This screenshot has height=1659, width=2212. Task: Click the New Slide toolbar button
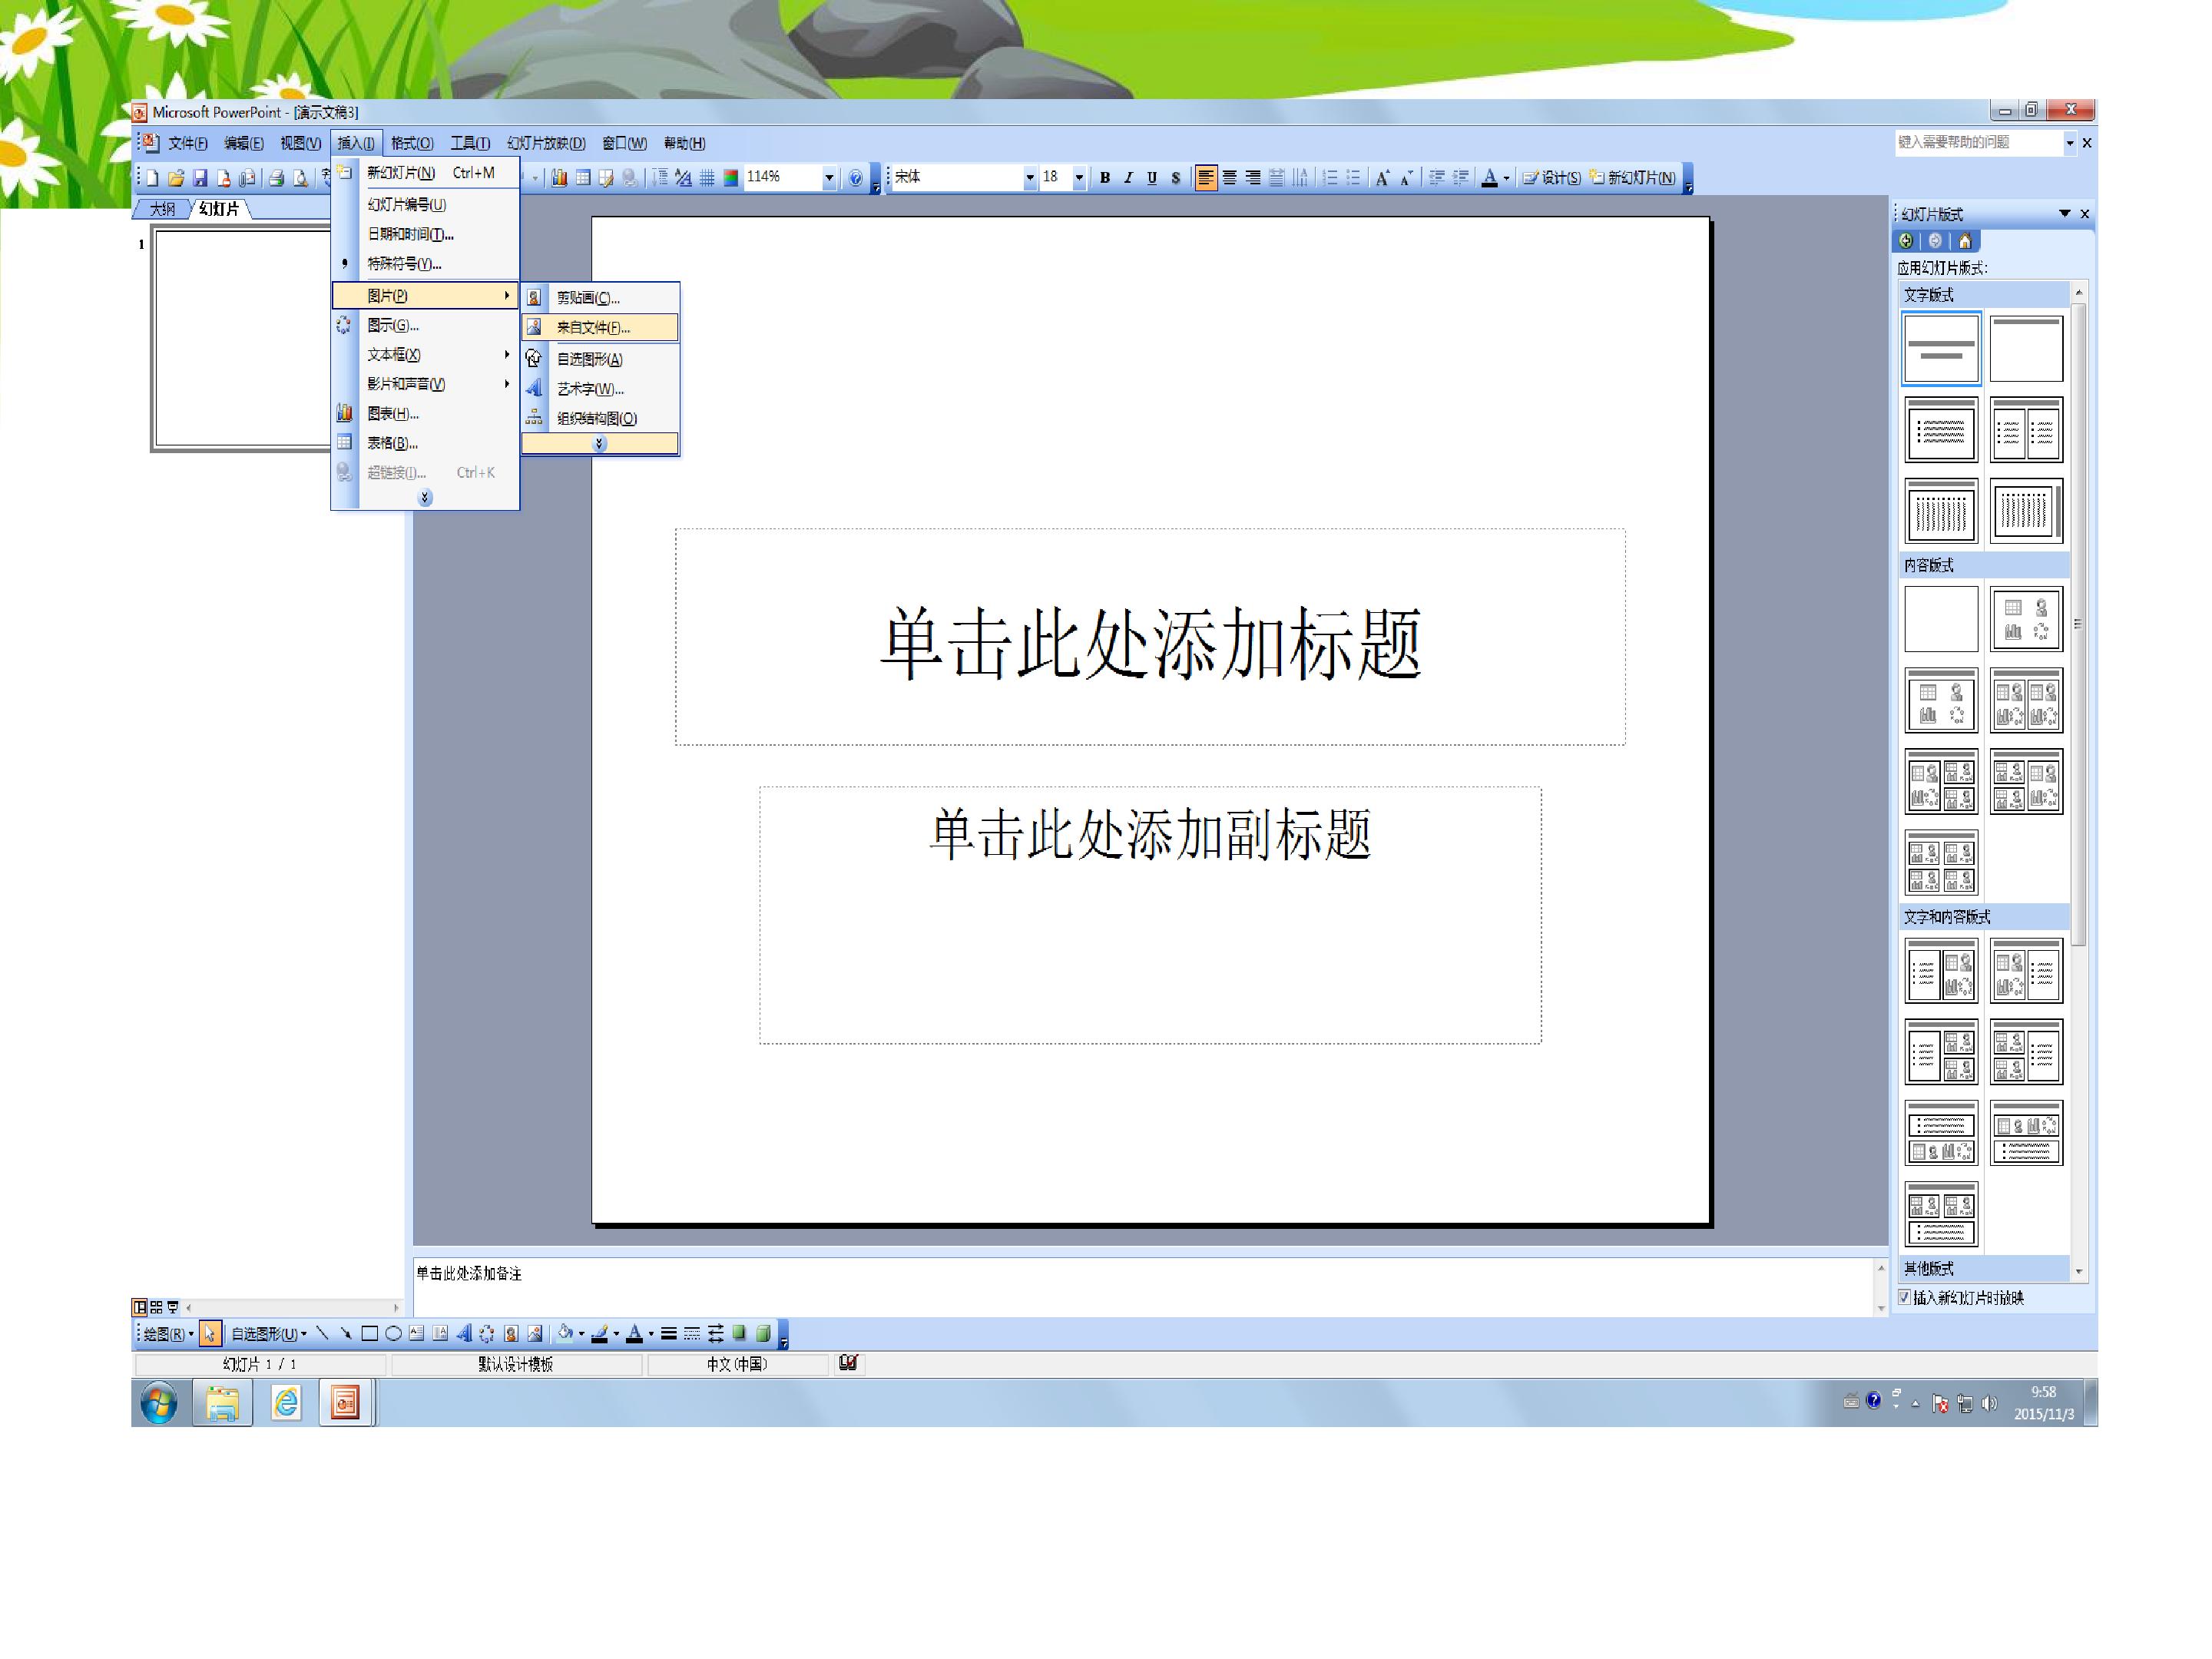[1632, 178]
